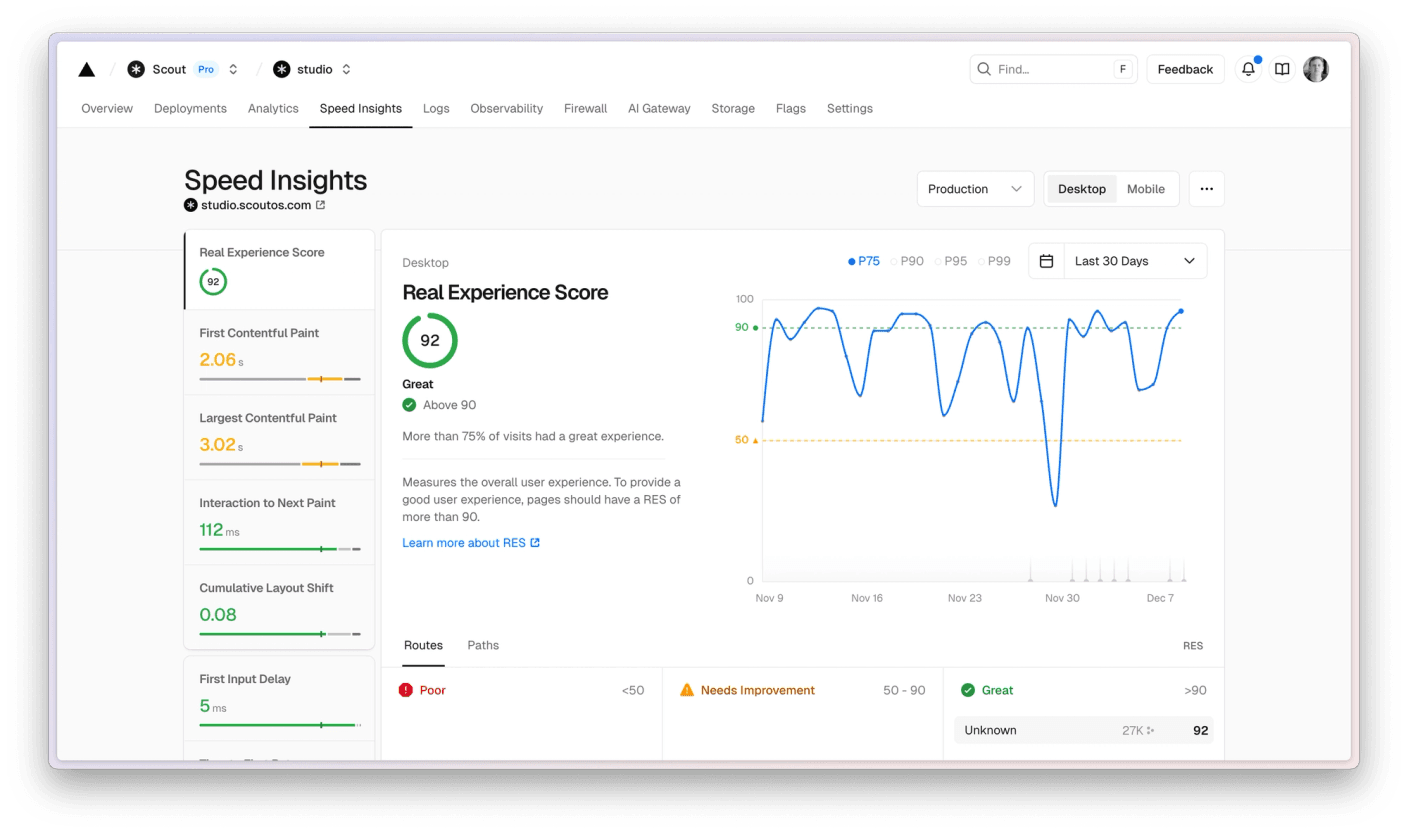Switch to the Paths tab
This screenshot has height=833, width=1408.
click(x=483, y=645)
